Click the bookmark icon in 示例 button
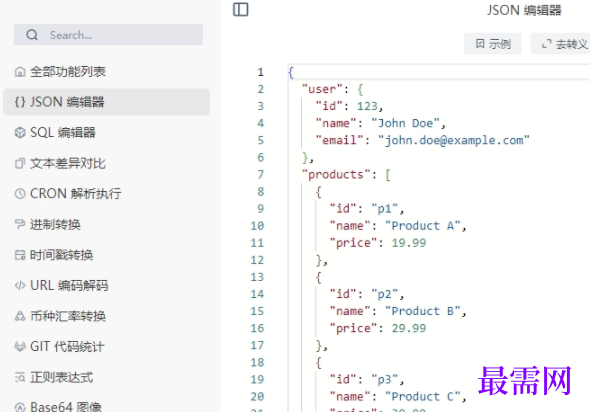The image size is (590, 412). [x=480, y=44]
